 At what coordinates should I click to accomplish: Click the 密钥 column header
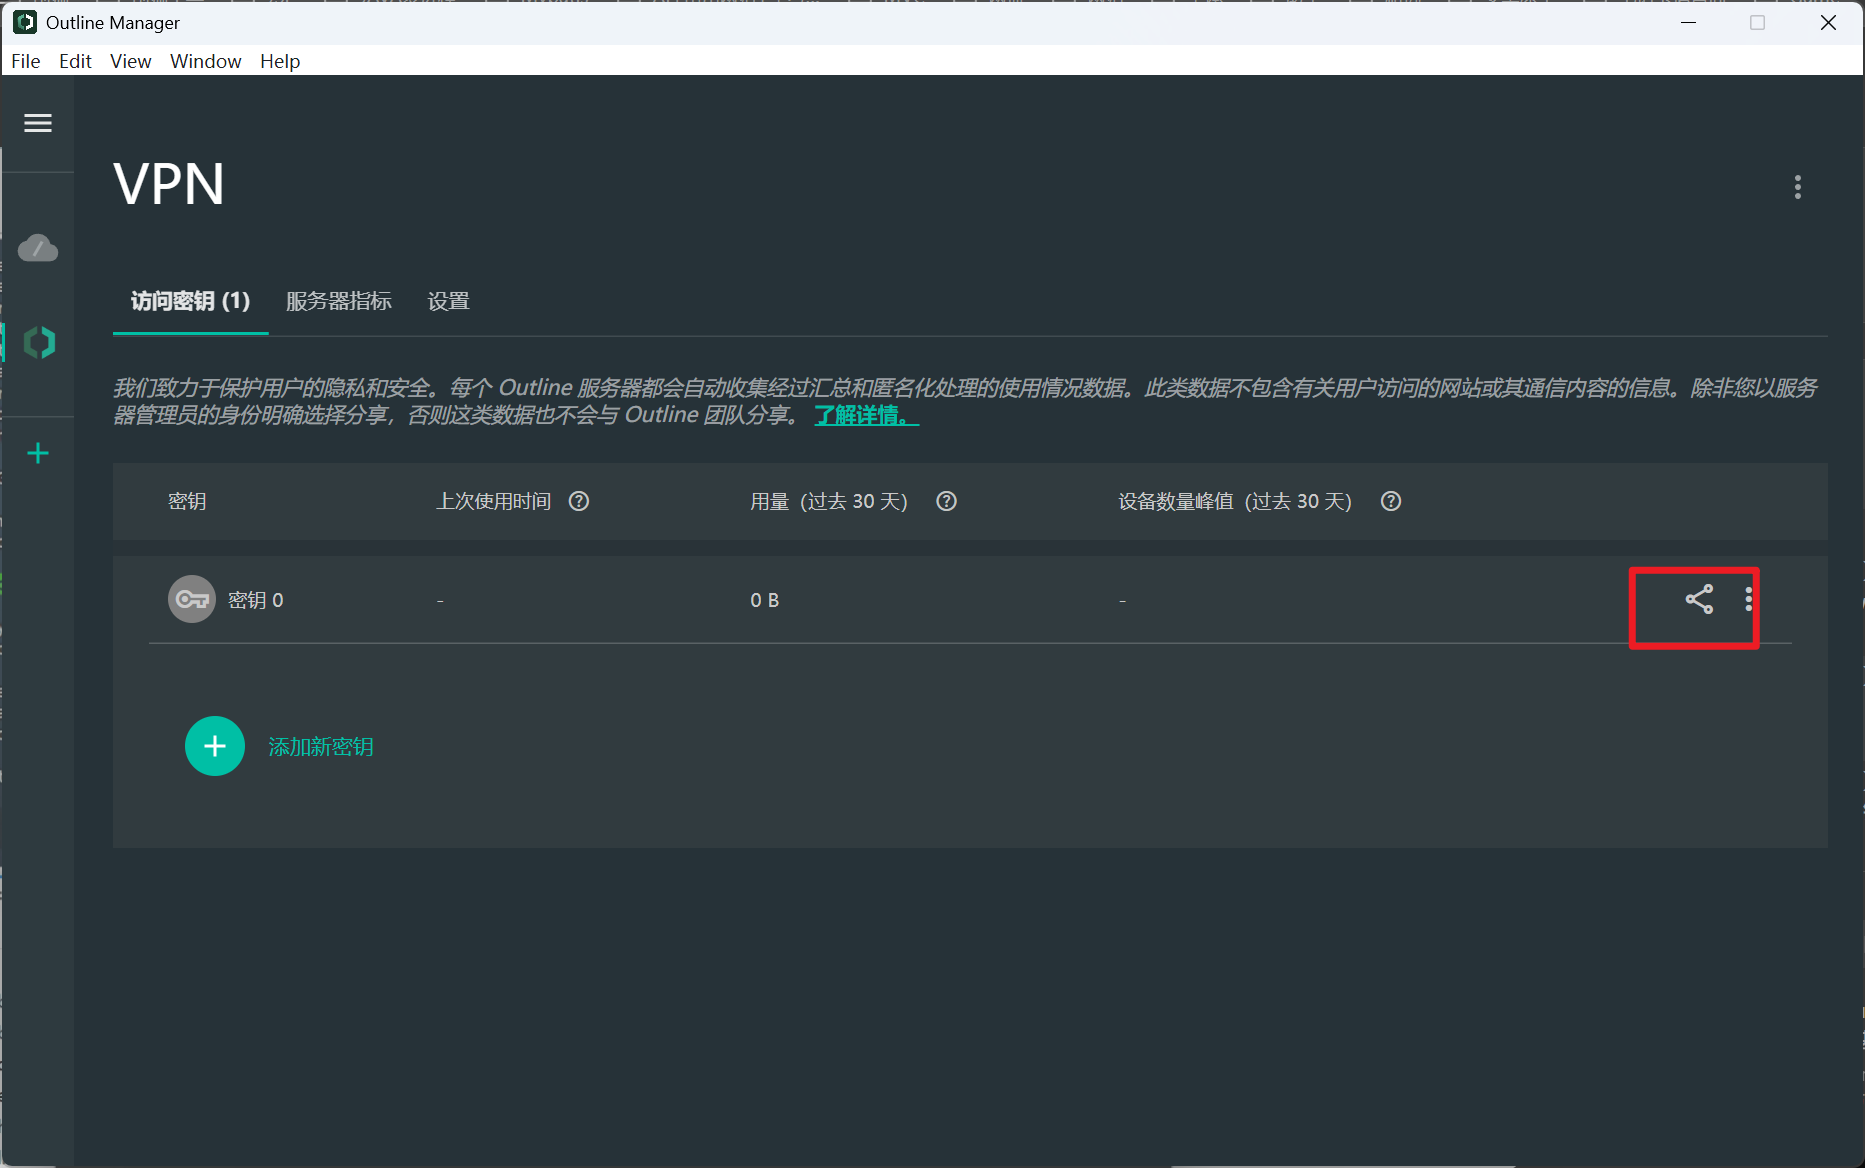pos(187,501)
